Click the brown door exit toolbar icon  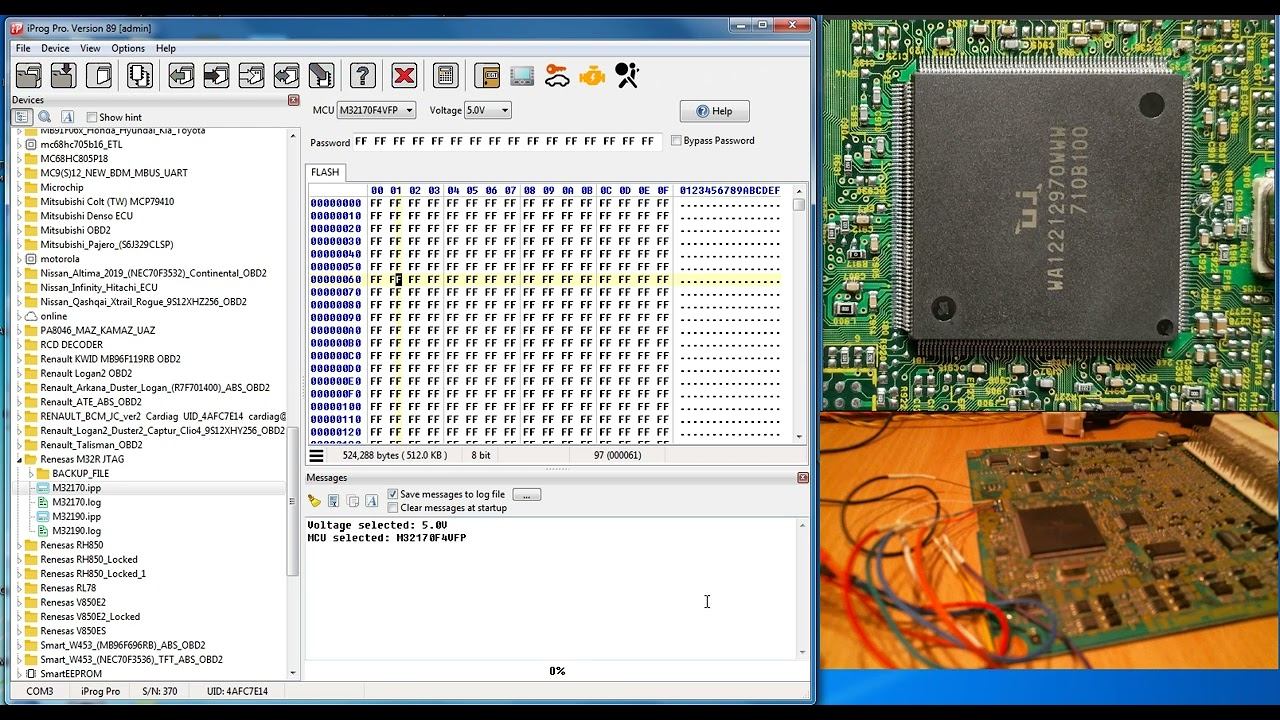tap(487, 75)
